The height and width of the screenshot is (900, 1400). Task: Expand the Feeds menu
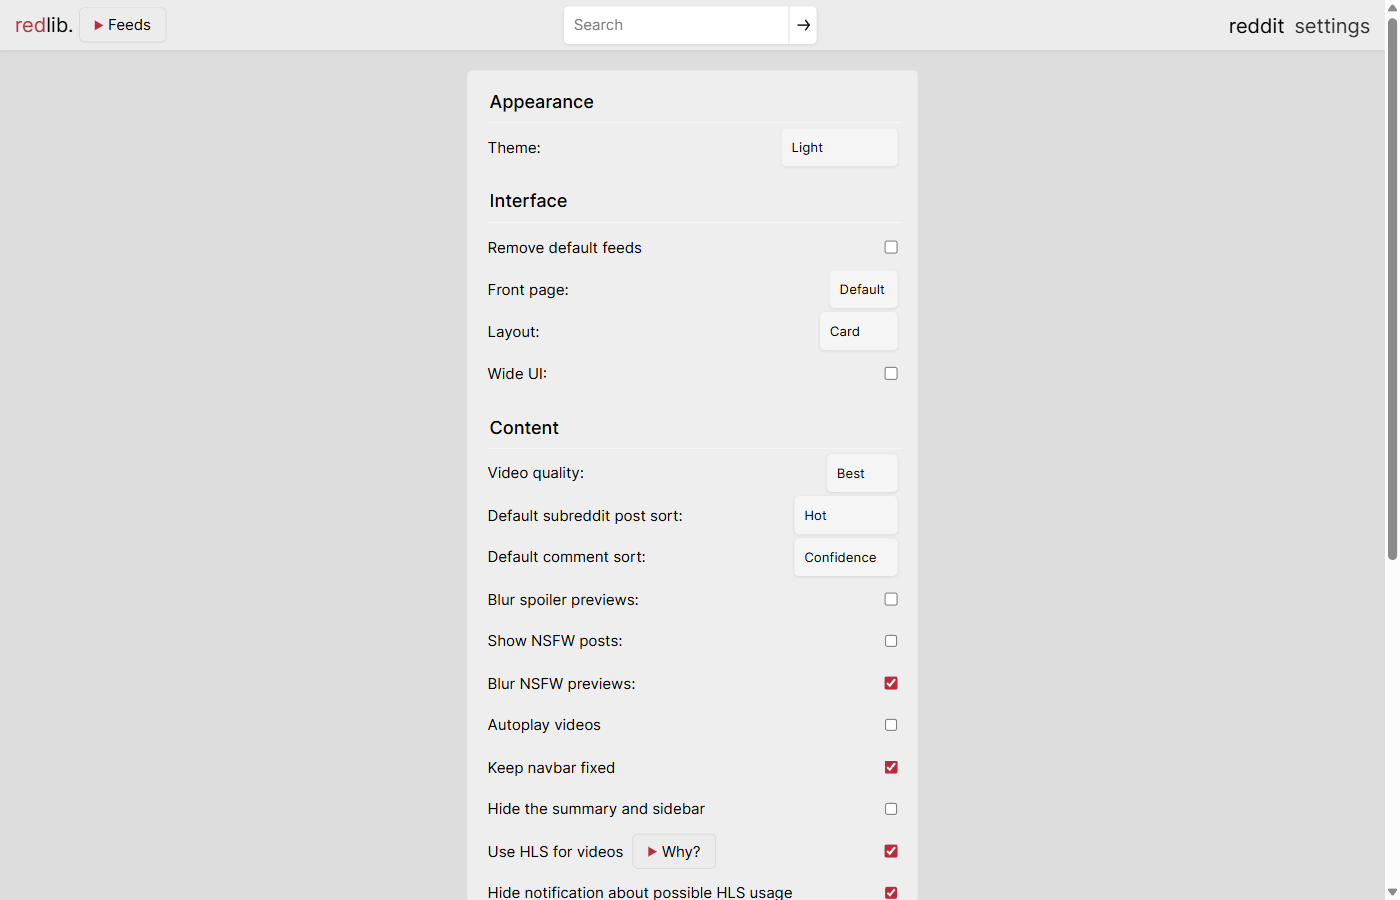coord(123,25)
